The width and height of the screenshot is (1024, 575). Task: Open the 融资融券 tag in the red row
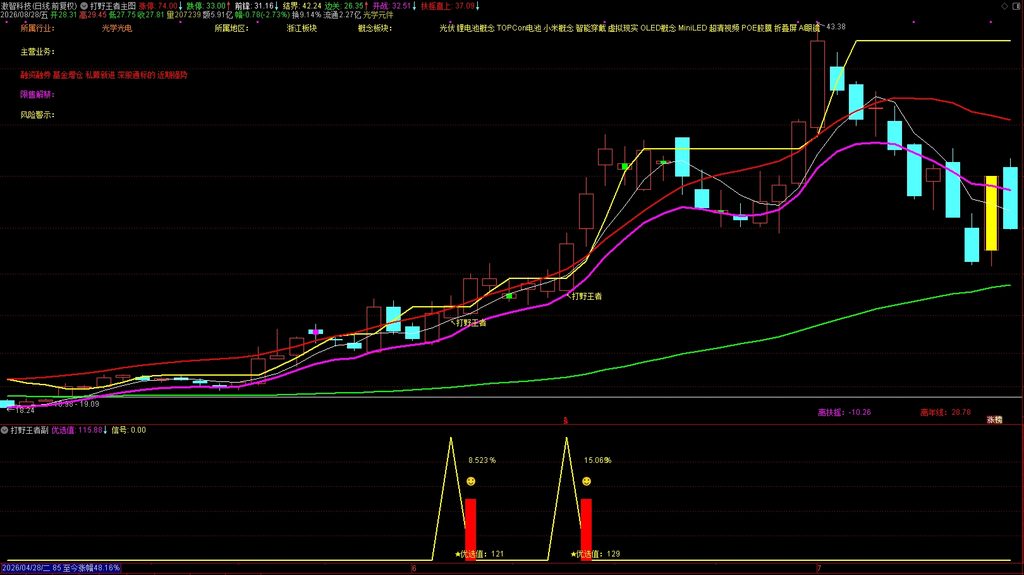point(35,75)
